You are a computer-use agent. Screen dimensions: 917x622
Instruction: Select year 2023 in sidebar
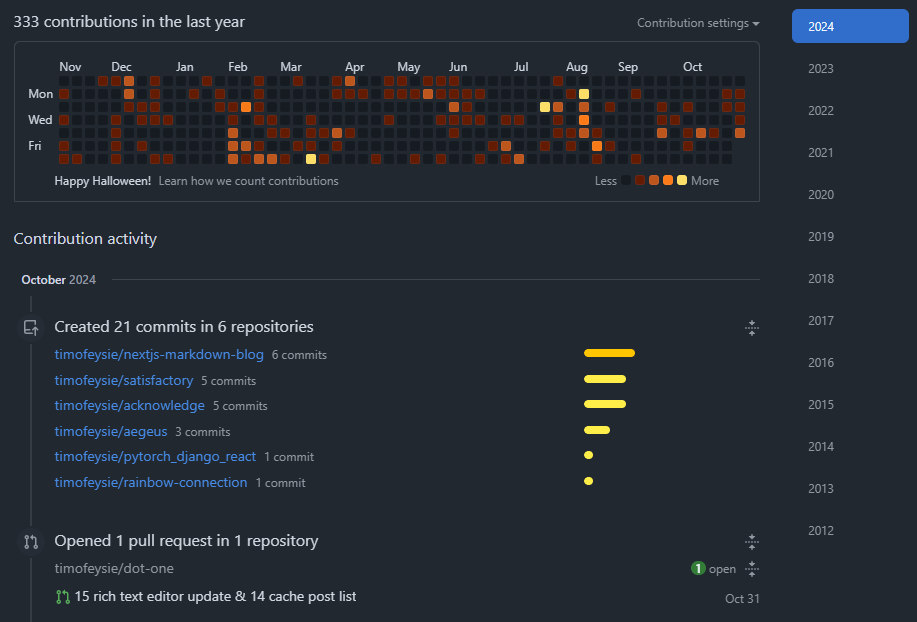[x=821, y=68]
